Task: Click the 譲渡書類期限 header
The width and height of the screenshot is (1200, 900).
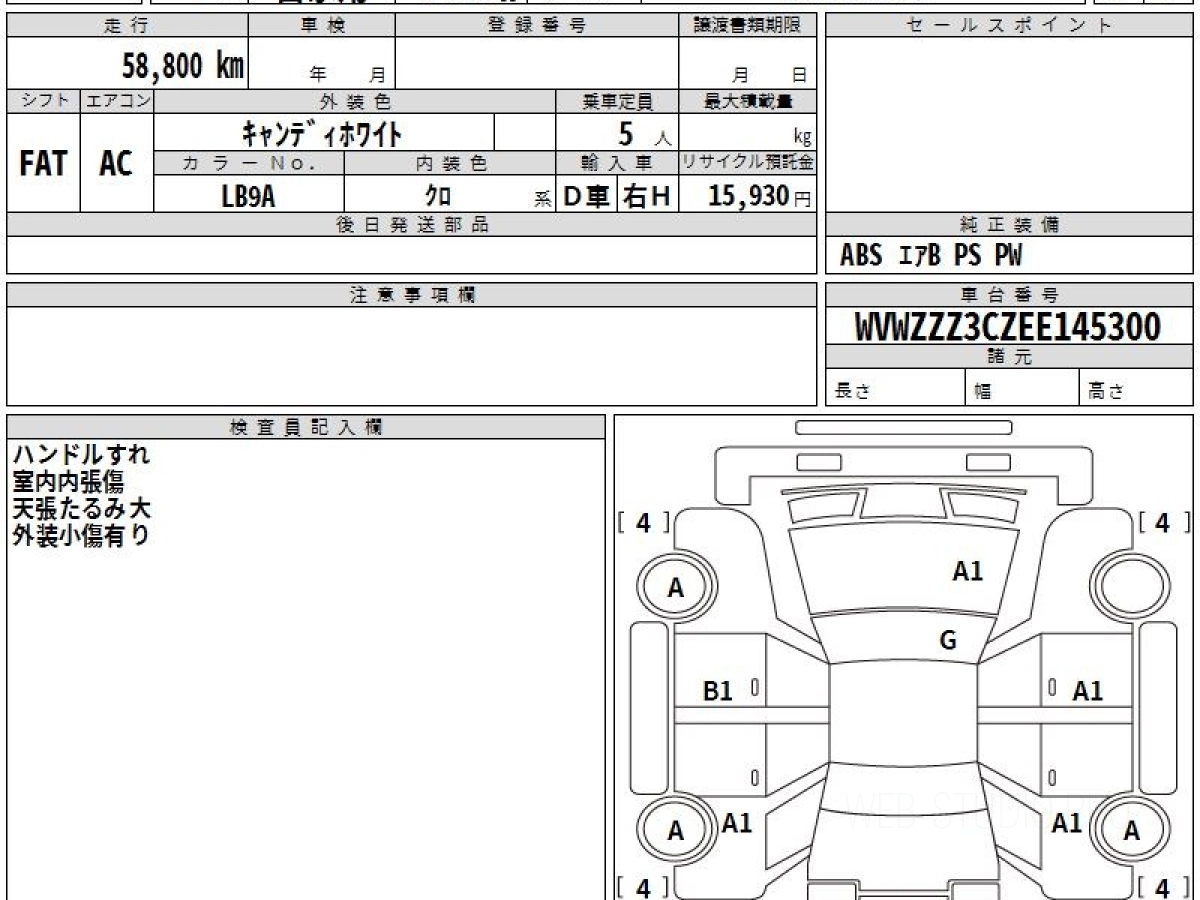Action: 748,26
